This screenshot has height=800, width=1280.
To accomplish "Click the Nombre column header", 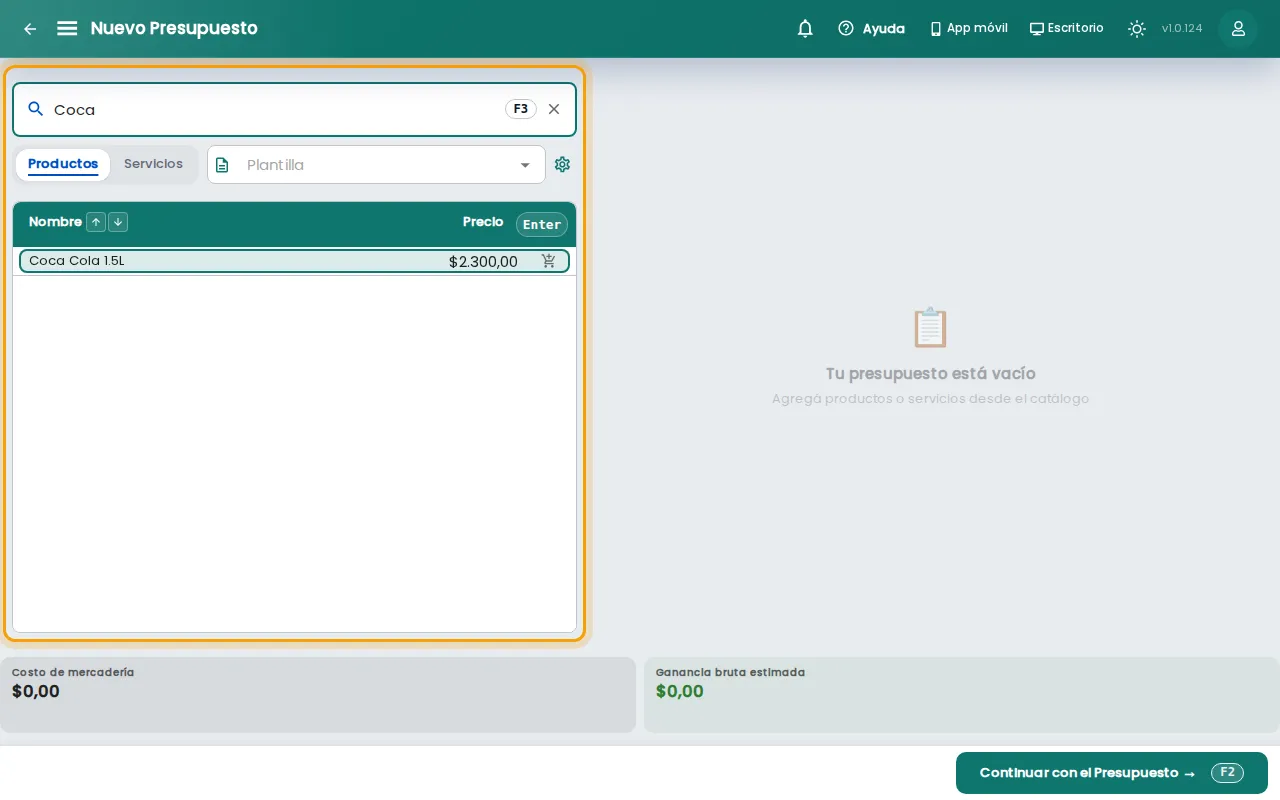I will (55, 222).
